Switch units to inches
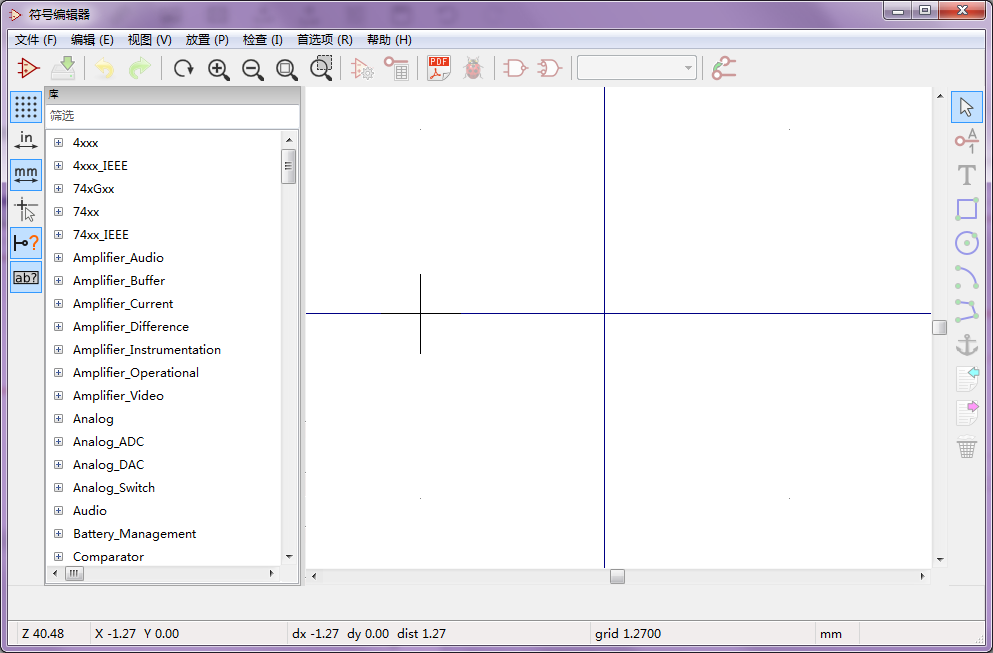Screen dimensions: 993x653 (x=26, y=141)
